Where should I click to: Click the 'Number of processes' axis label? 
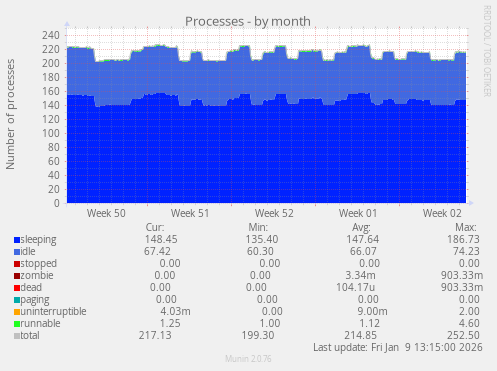click(10, 114)
